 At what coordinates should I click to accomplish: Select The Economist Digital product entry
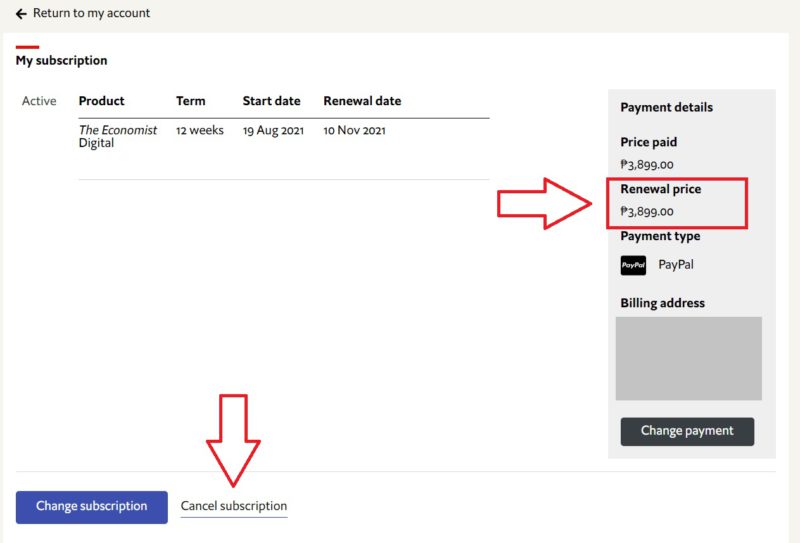[117, 137]
